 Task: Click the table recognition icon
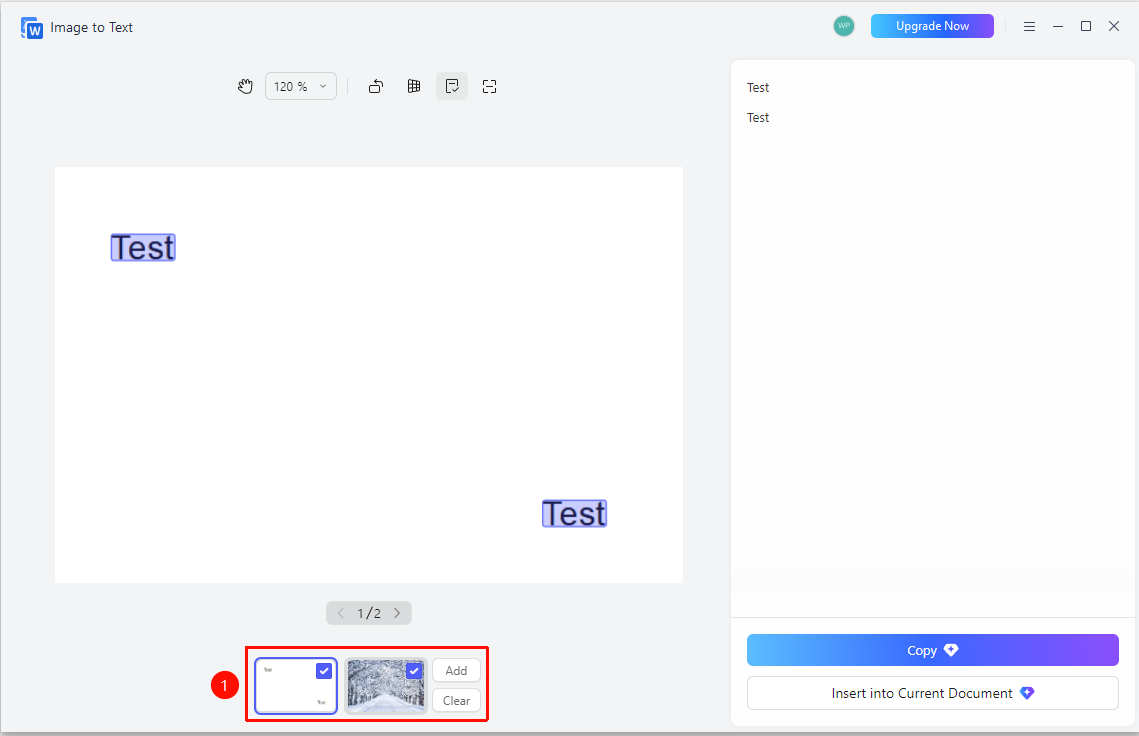point(414,86)
